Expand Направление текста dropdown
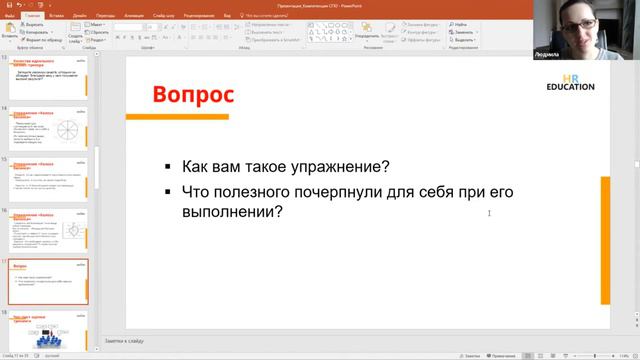The width and height of the screenshot is (640, 360). [268, 25]
